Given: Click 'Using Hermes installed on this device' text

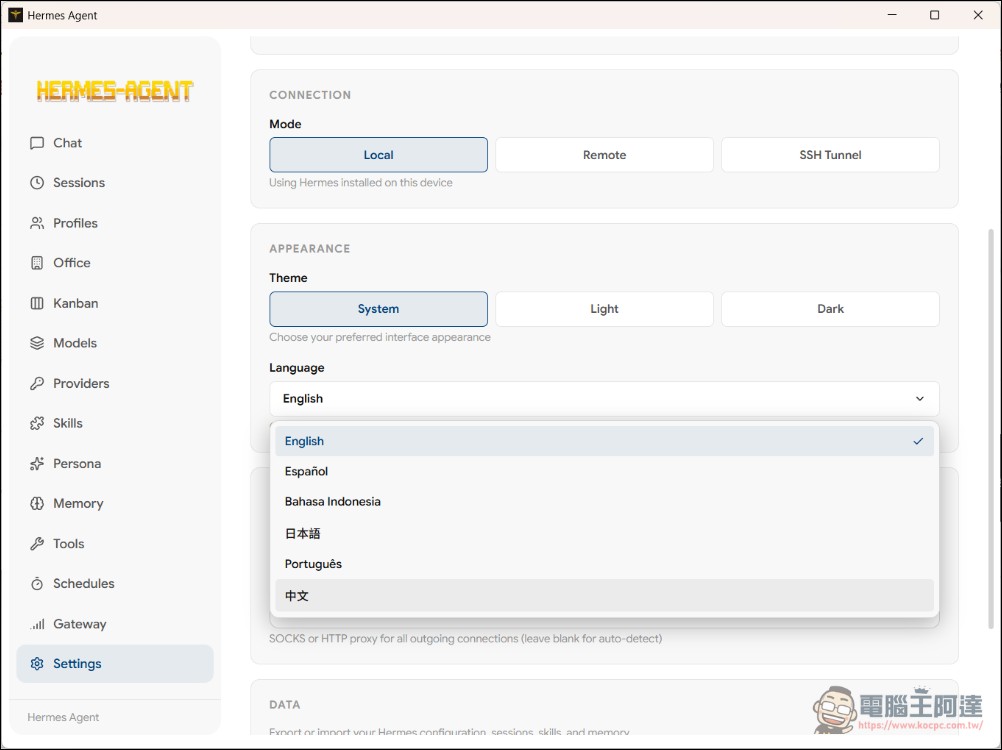Looking at the screenshot, I should pos(360,183).
